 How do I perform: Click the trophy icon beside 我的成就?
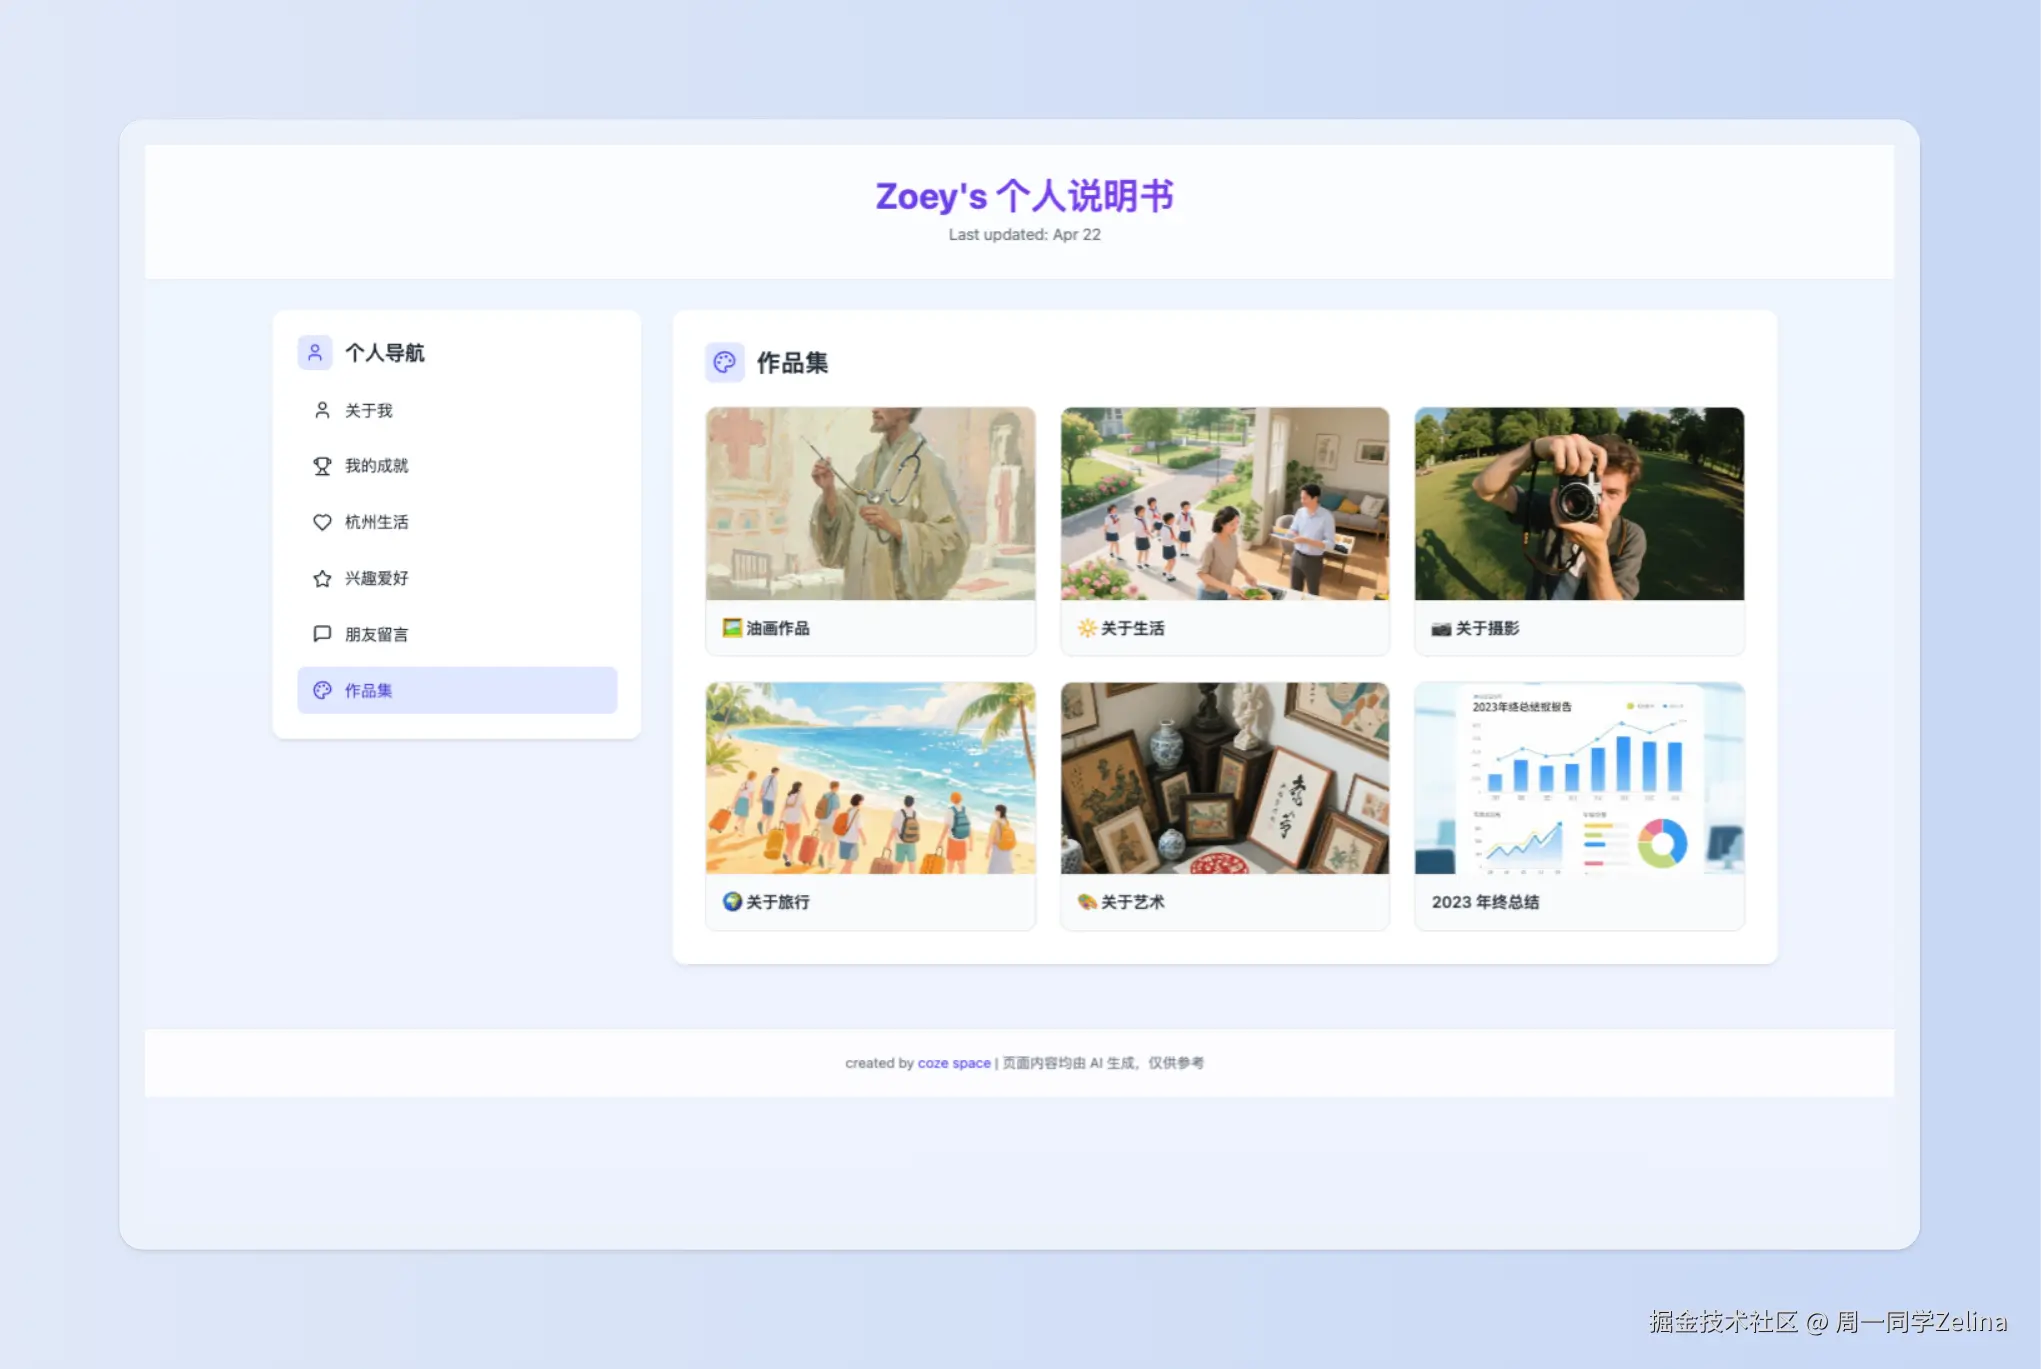click(x=322, y=466)
